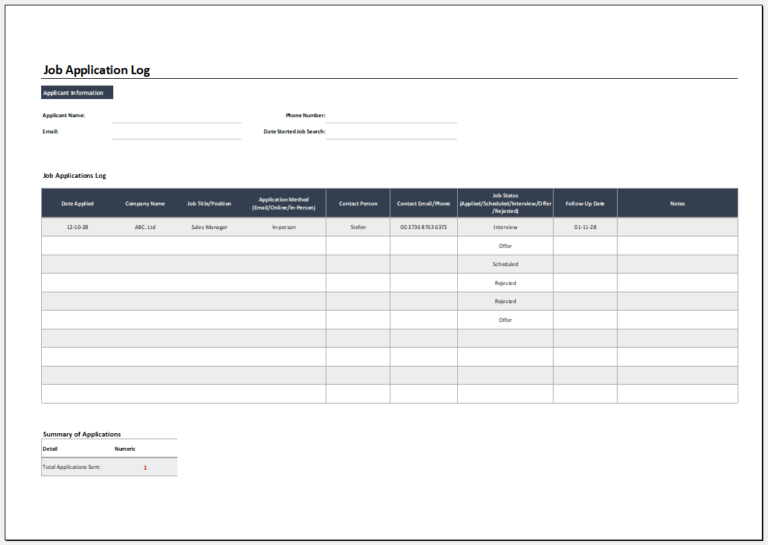The height and width of the screenshot is (545, 768).
Task: Click the Application Method column header
Action: click(284, 204)
